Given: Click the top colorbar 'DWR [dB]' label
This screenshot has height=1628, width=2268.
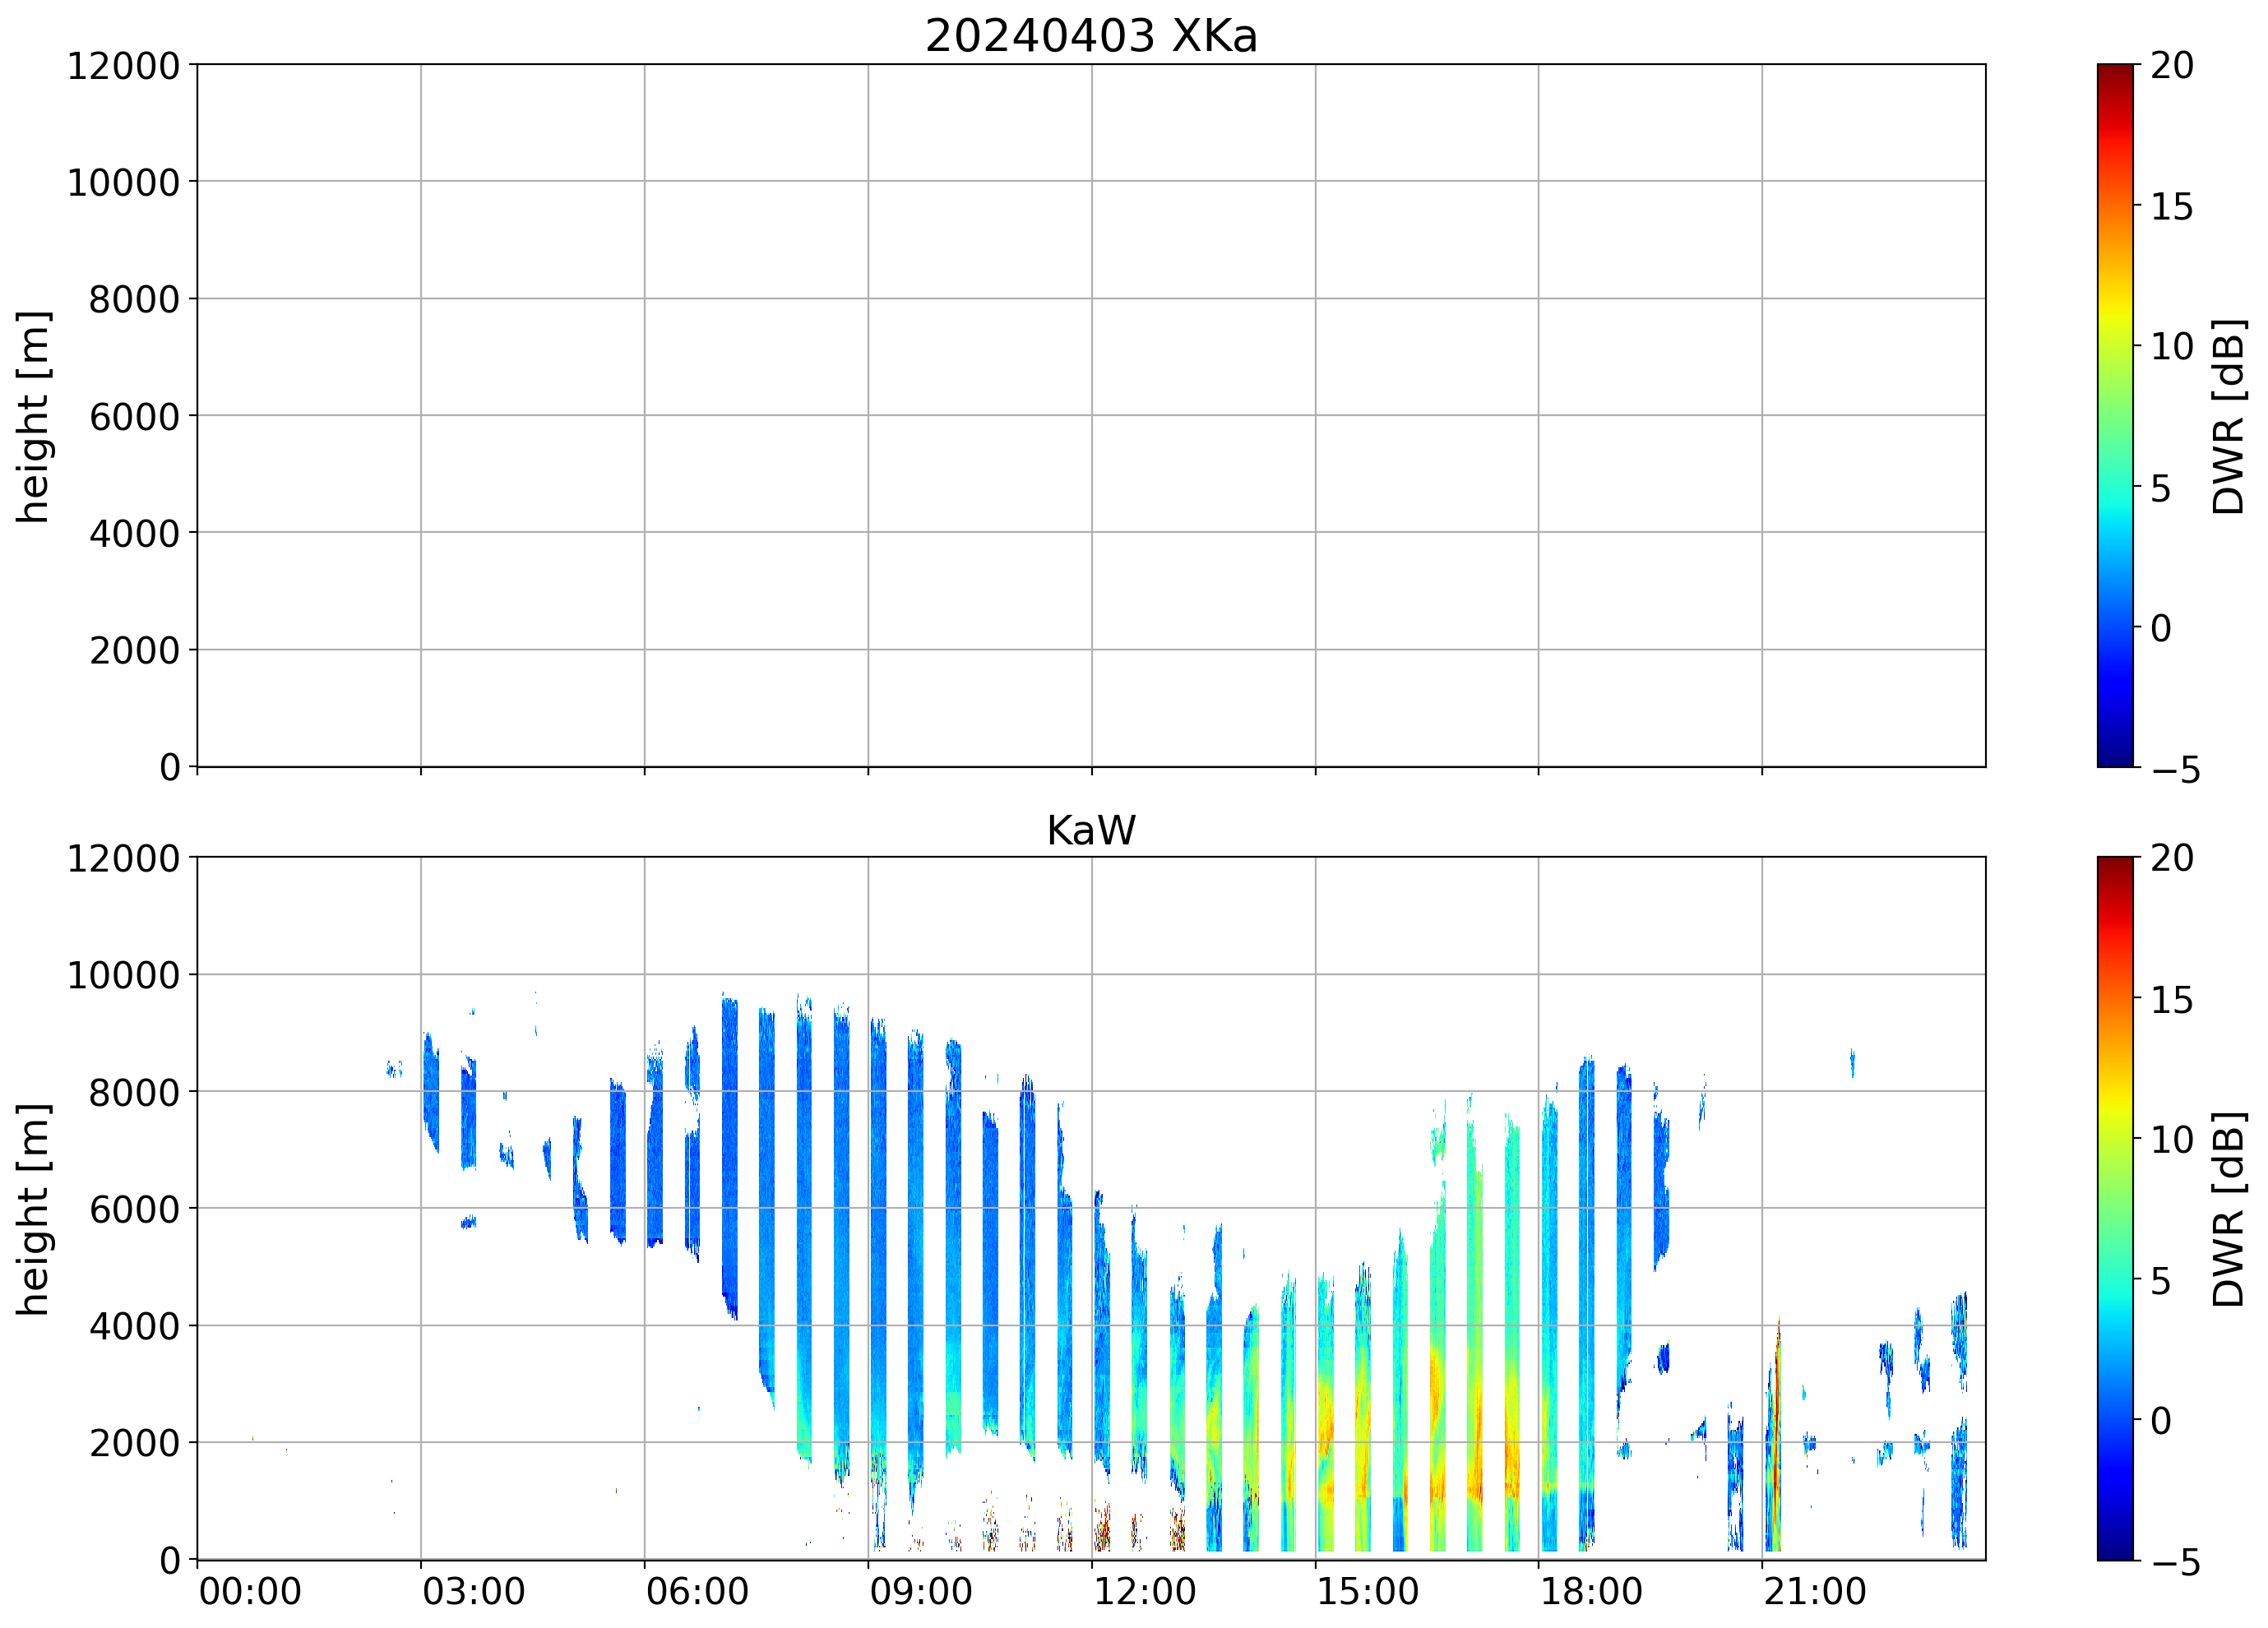Looking at the screenshot, I should point(2229,416).
